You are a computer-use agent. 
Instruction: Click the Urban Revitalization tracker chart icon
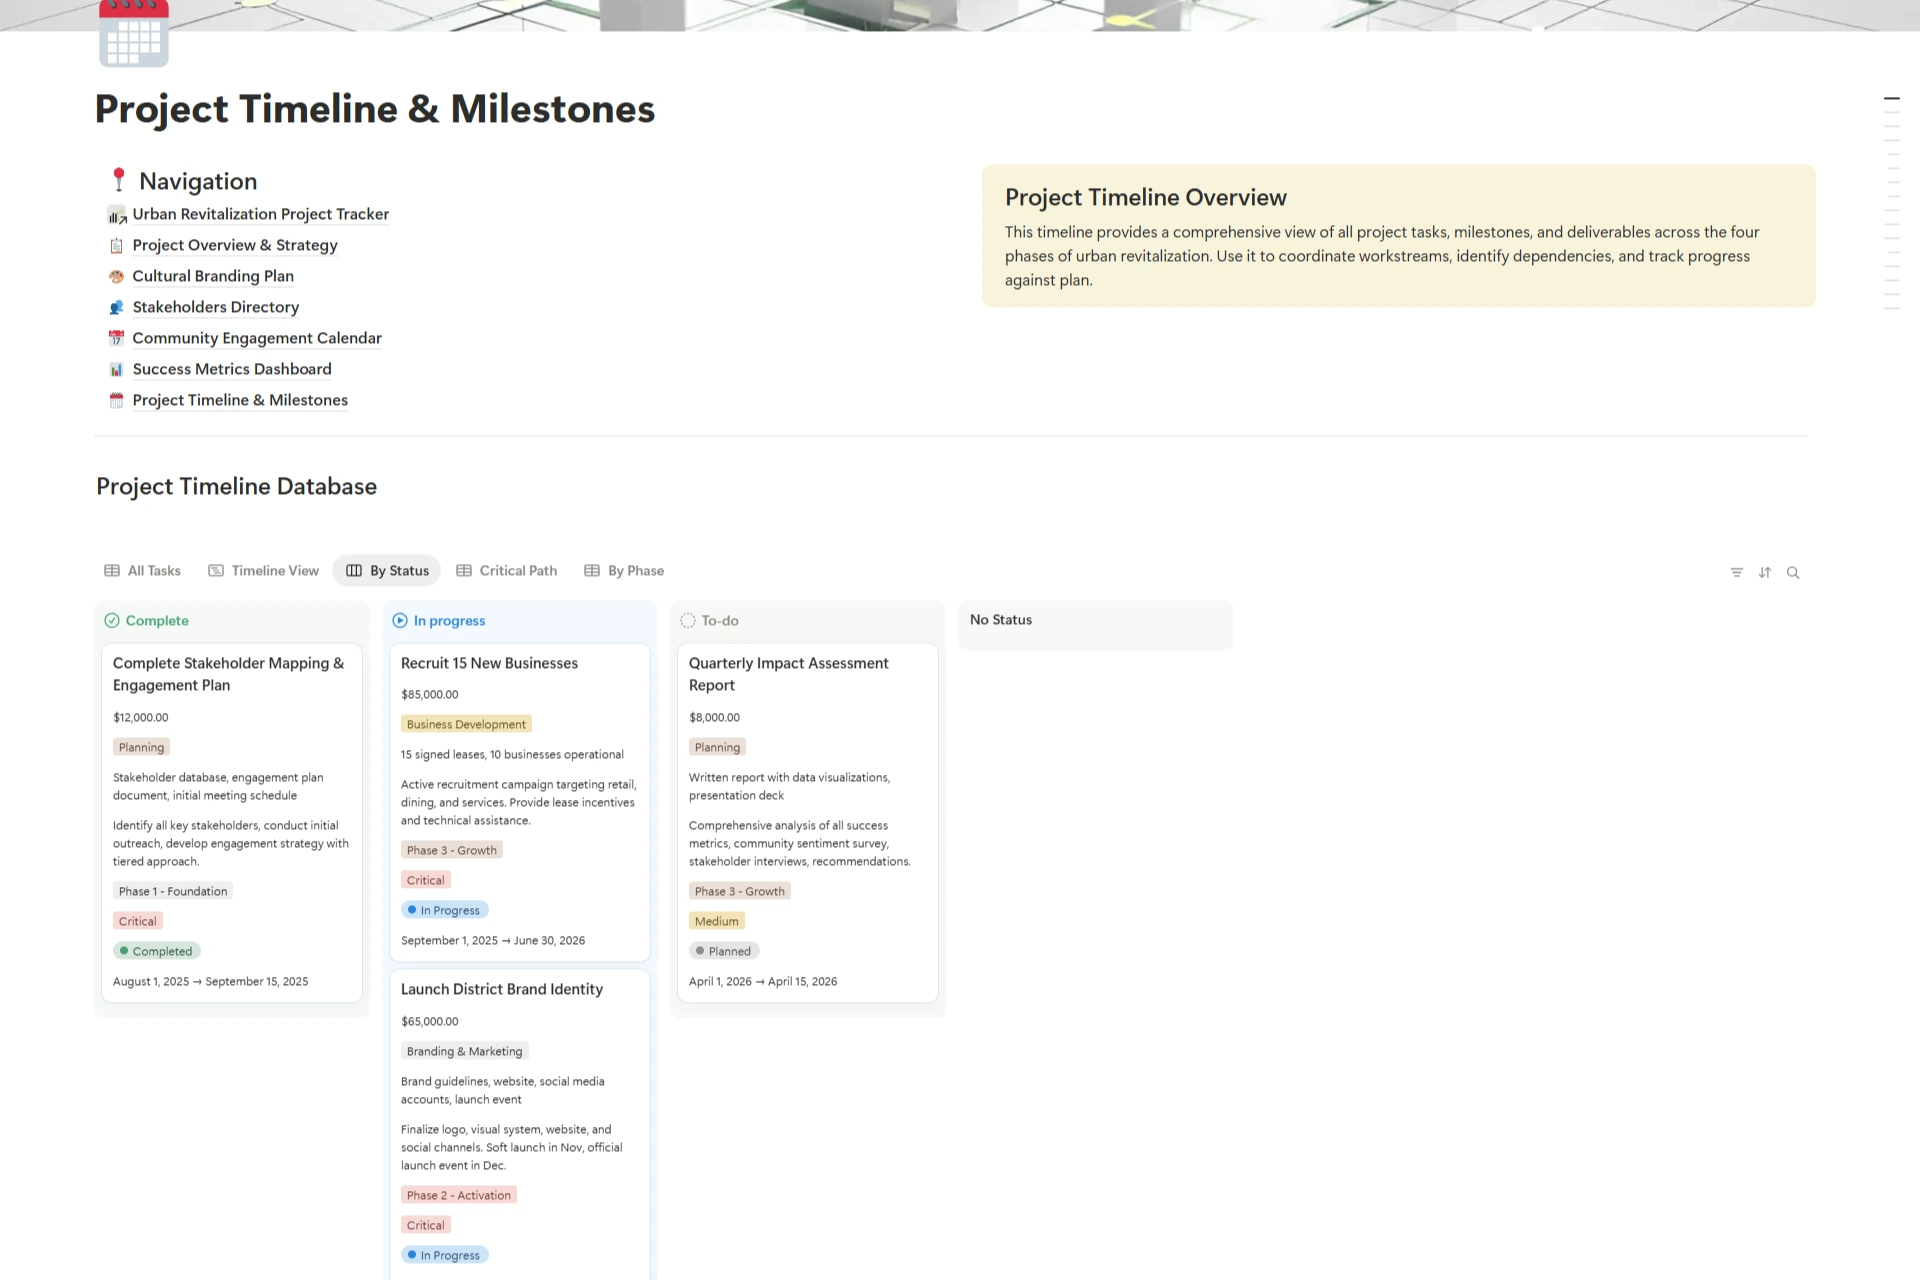point(116,215)
